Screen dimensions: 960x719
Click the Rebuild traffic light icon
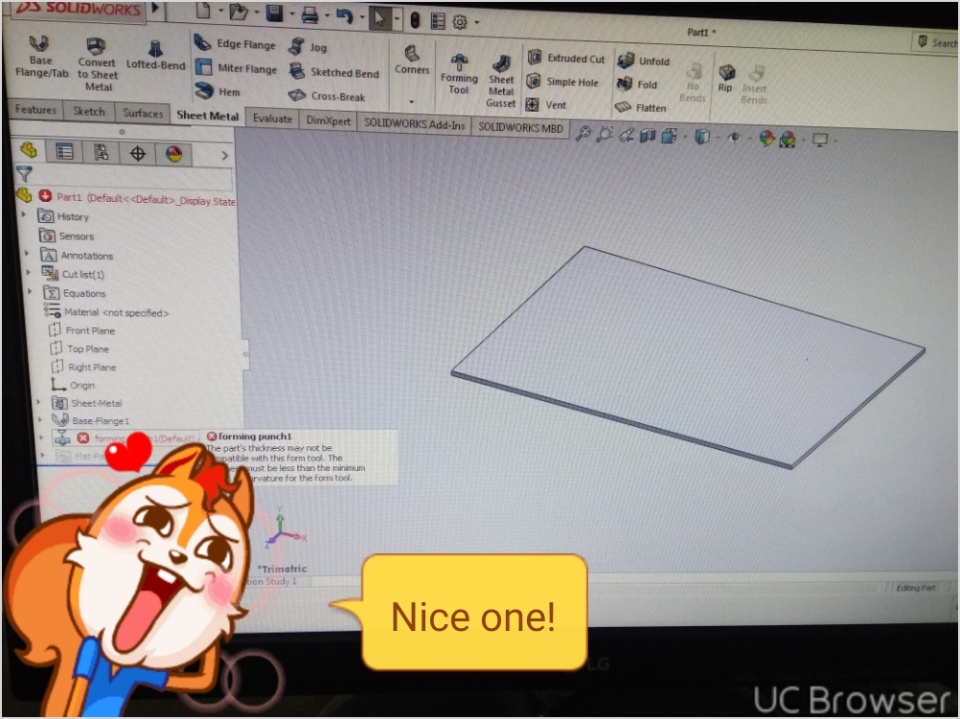pyautogui.click(x=415, y=20)
